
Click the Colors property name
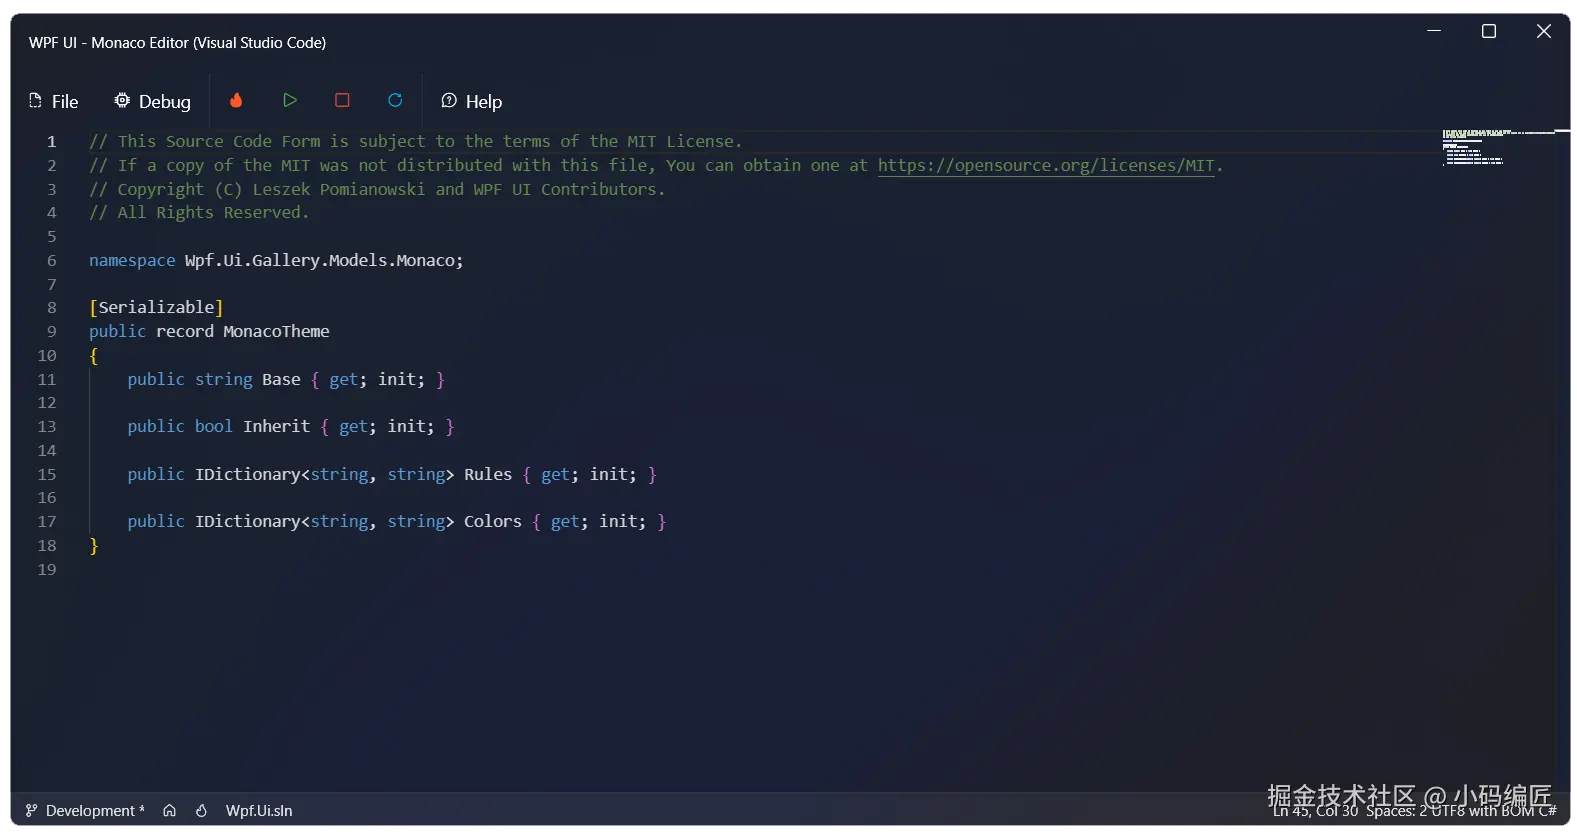[x=493, y=521]
